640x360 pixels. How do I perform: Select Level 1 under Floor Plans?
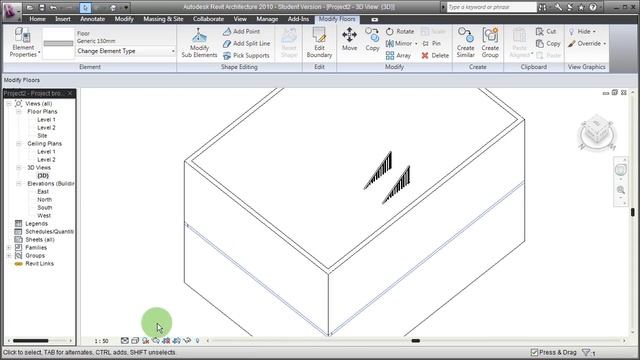46,120
